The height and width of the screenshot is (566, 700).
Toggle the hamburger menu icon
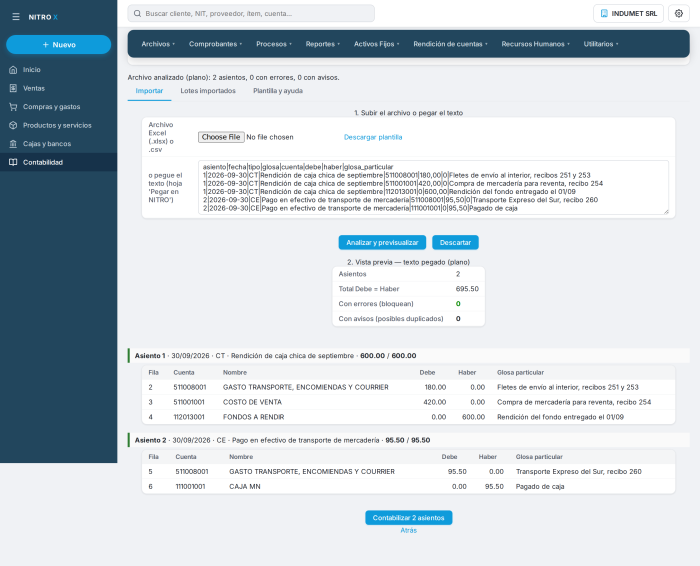16,17
